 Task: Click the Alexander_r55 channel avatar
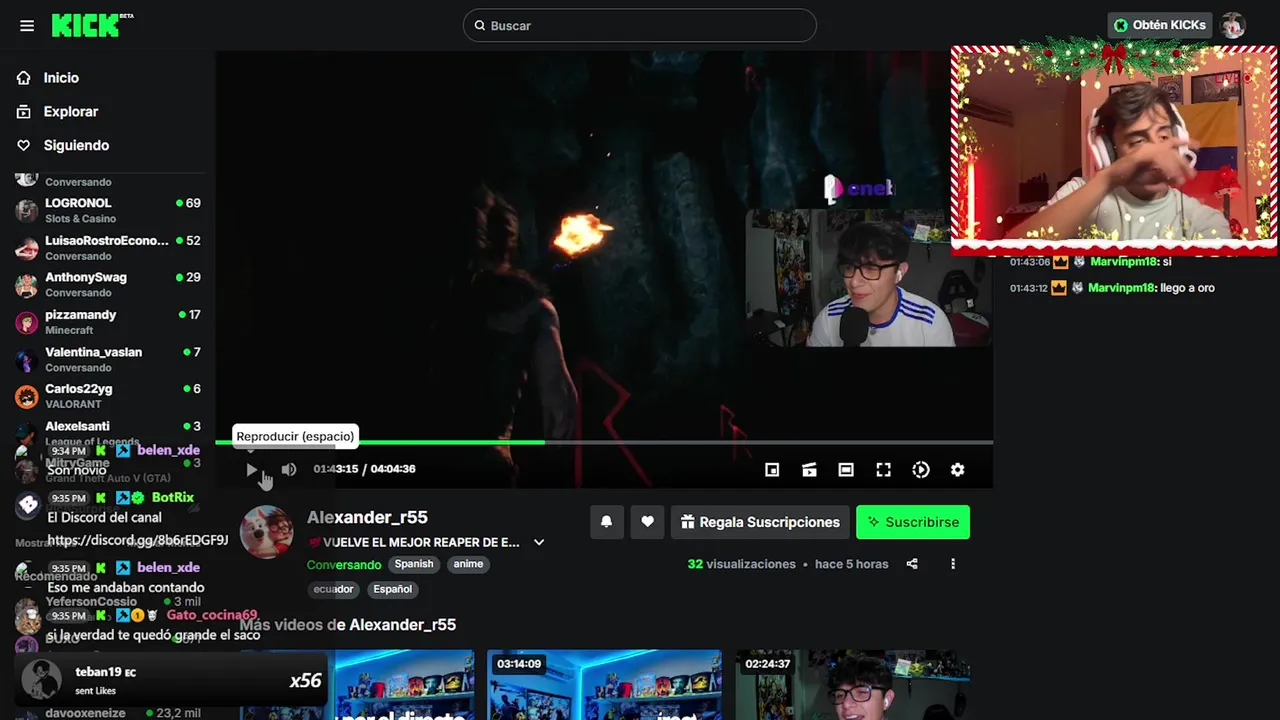pos(267,531)
